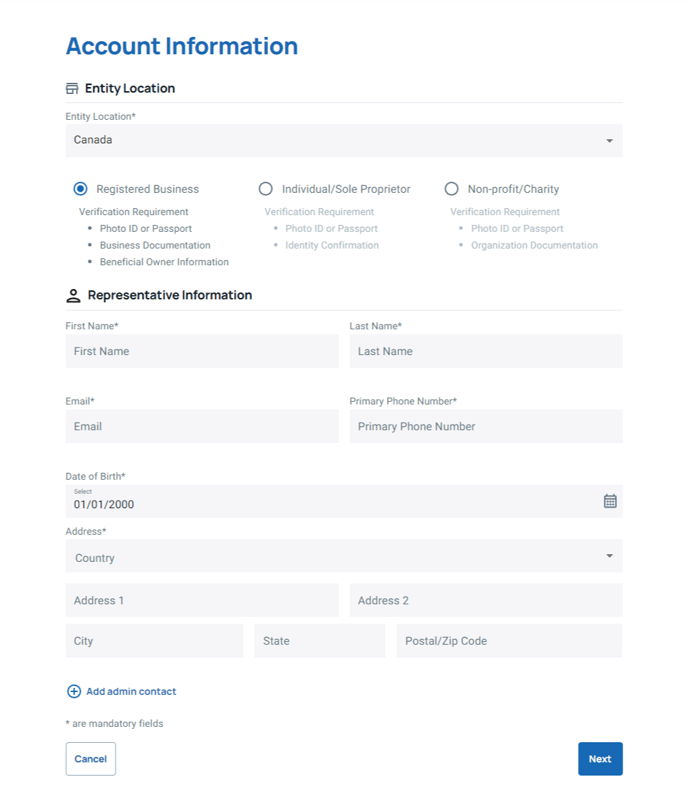Click the Date of Birth field showing 01/01/2000

344,501
